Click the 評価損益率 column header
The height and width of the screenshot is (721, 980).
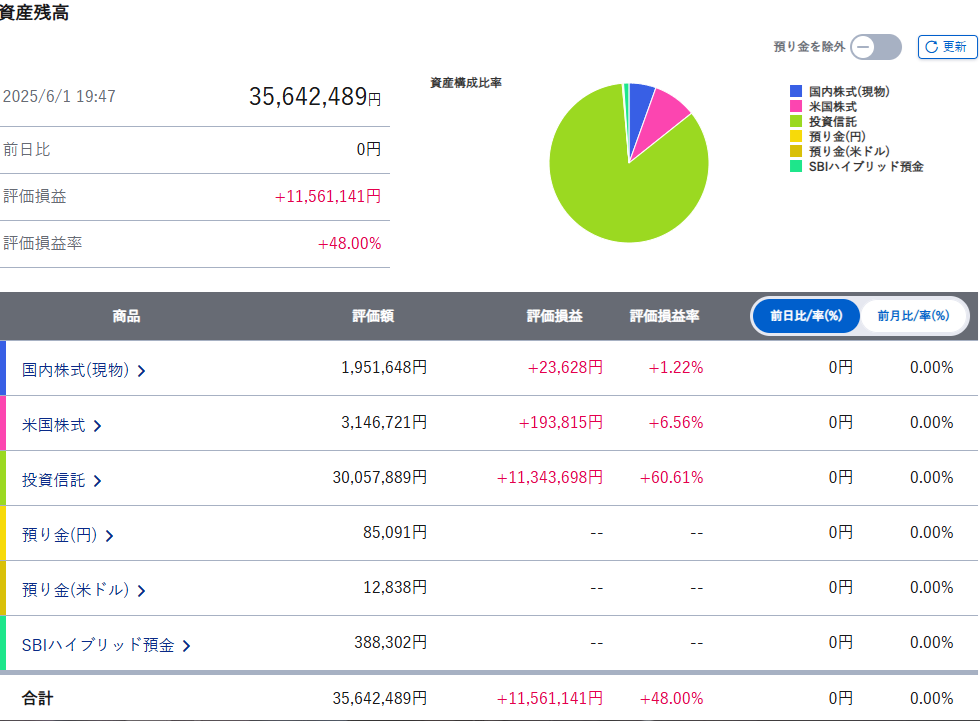(664, 316)
